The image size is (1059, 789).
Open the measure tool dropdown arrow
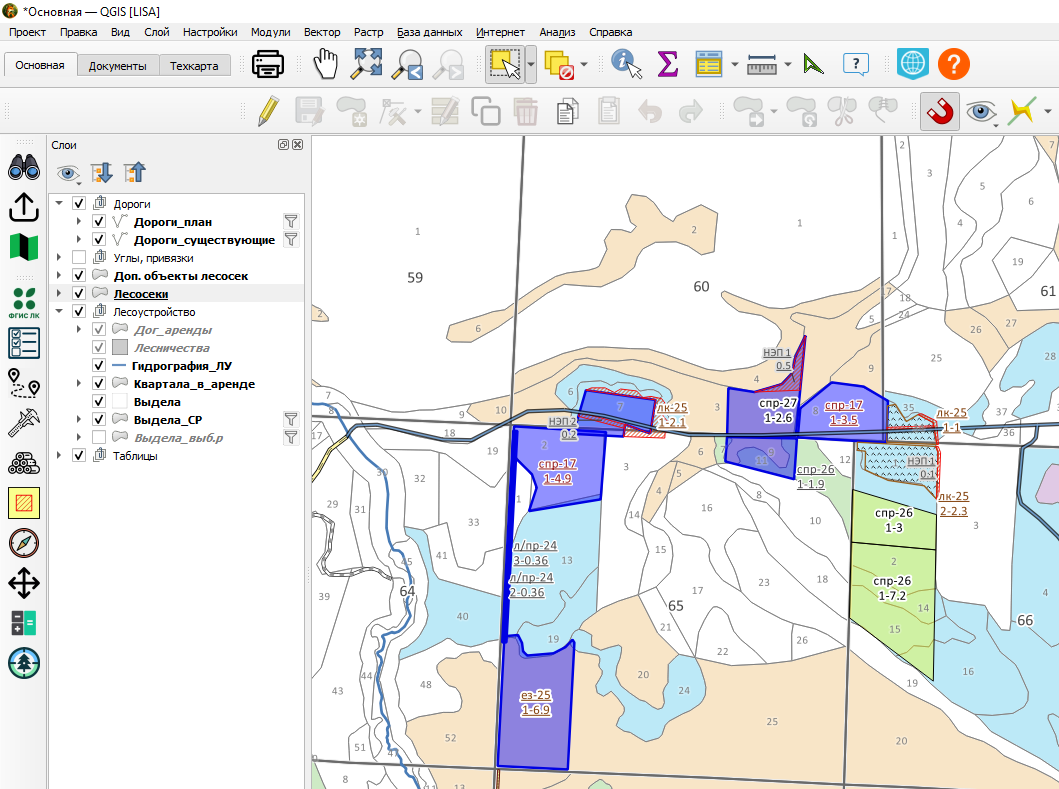pyautogui.click(x=787, y=65)
